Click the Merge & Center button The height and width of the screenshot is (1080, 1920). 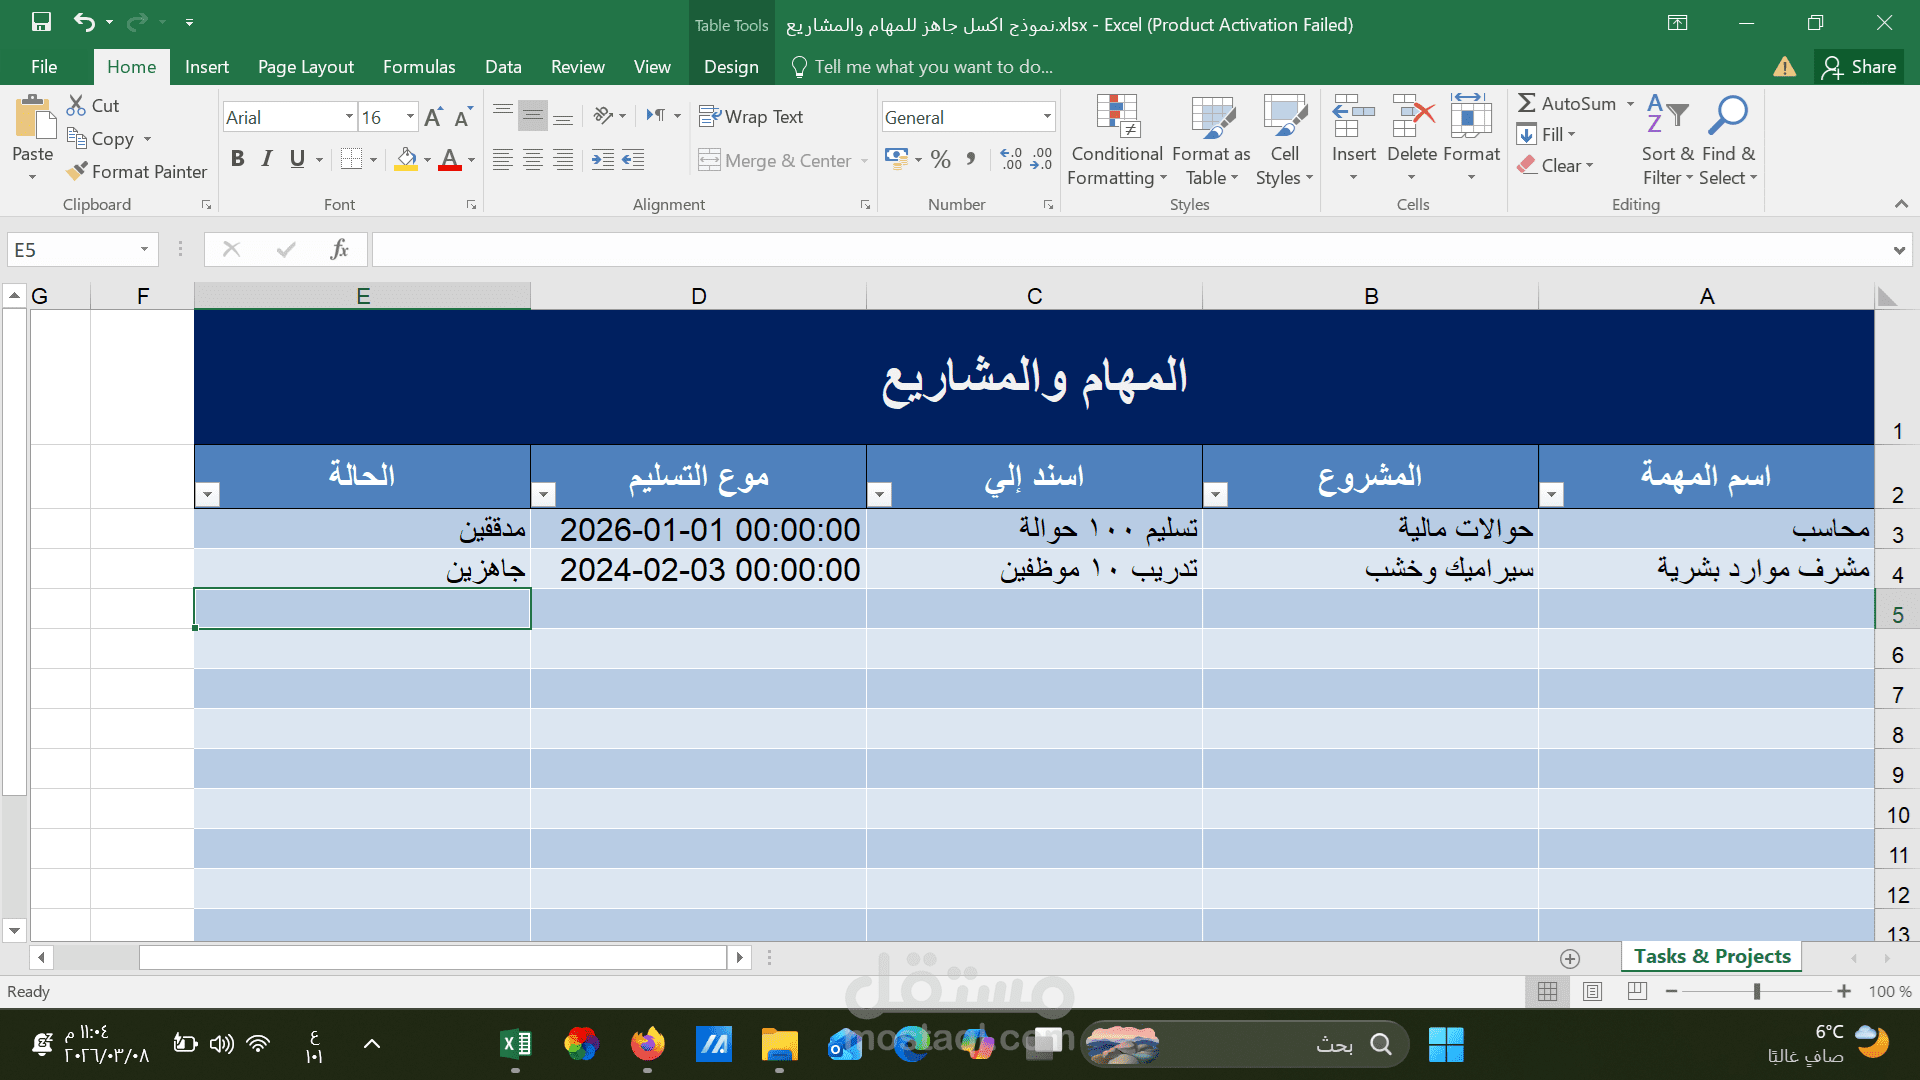[775, 160]
